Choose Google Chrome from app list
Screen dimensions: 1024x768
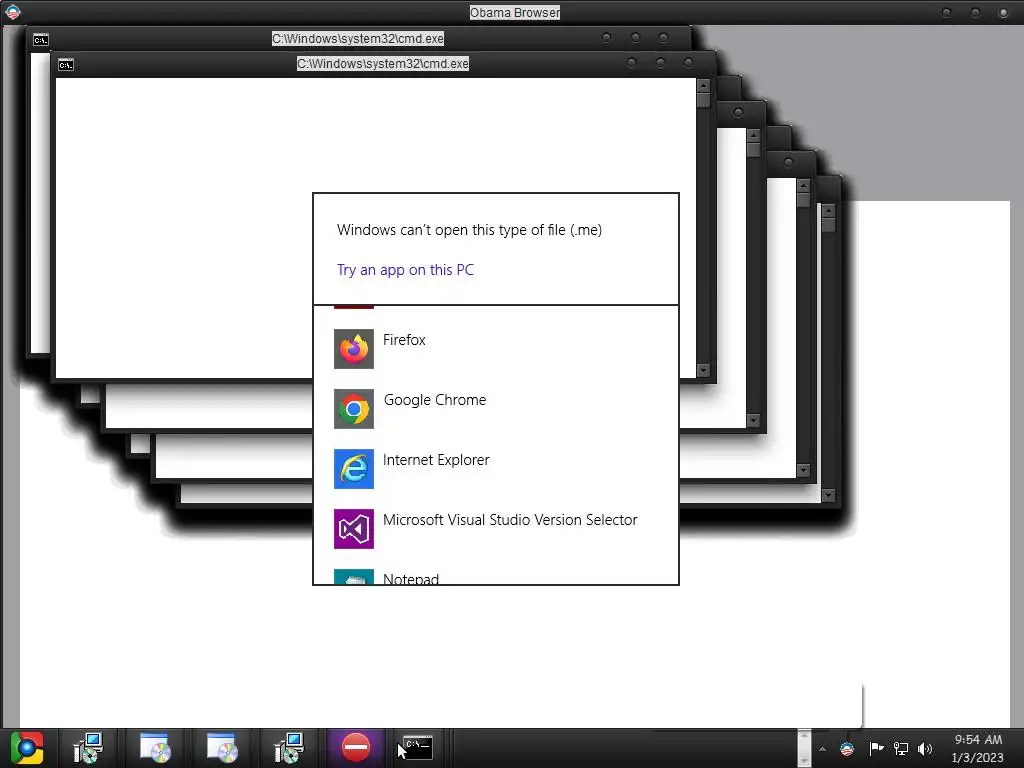coord(496,409)
